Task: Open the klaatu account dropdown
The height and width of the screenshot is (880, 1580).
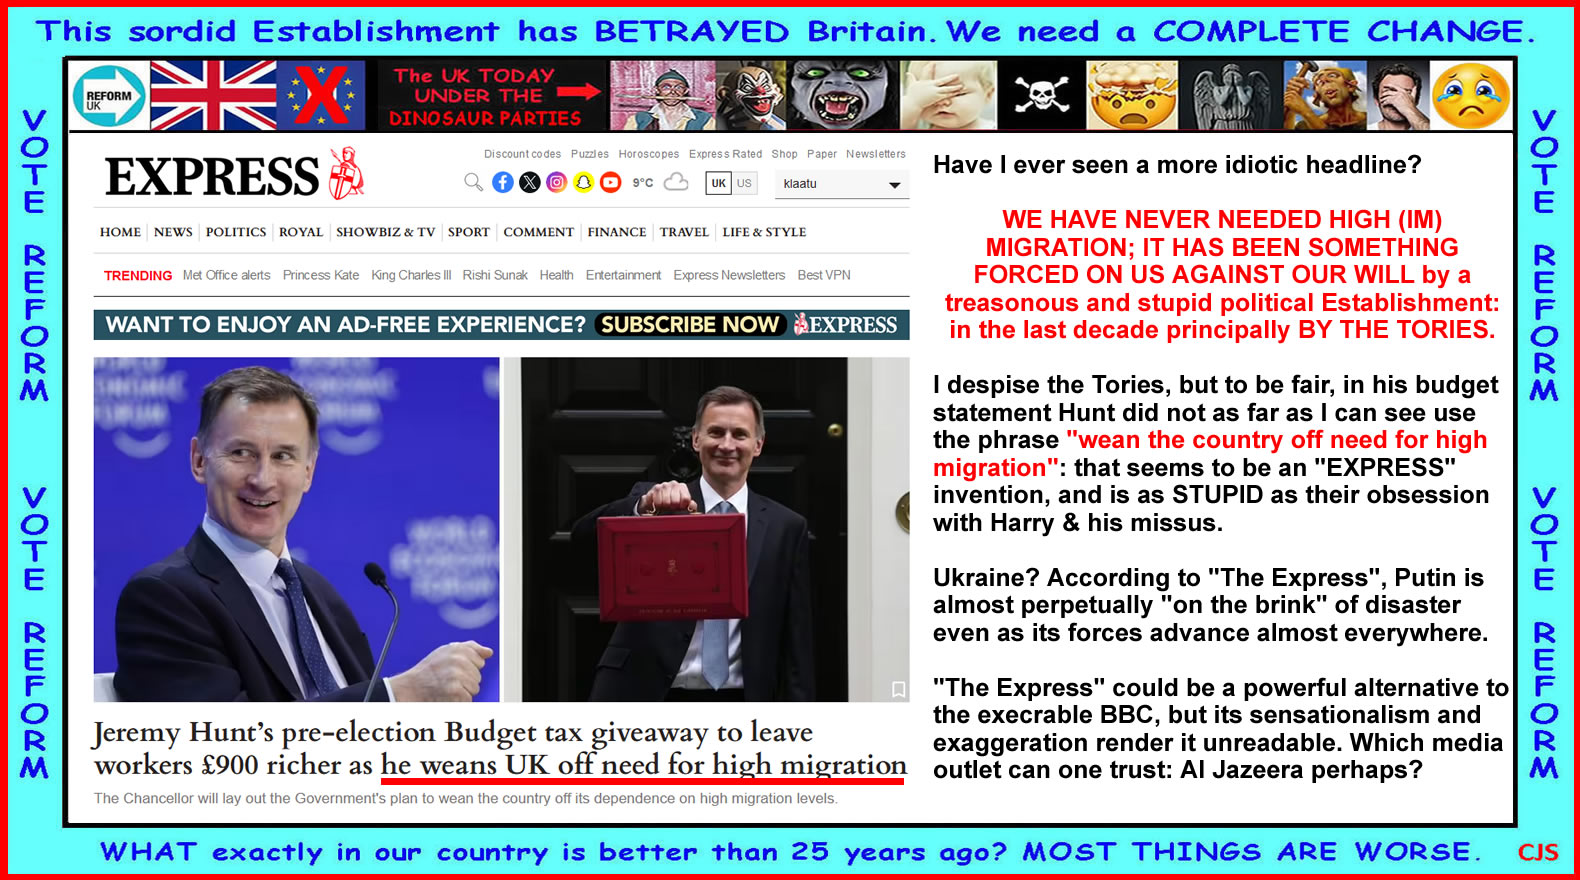Action: coord(842,184)
